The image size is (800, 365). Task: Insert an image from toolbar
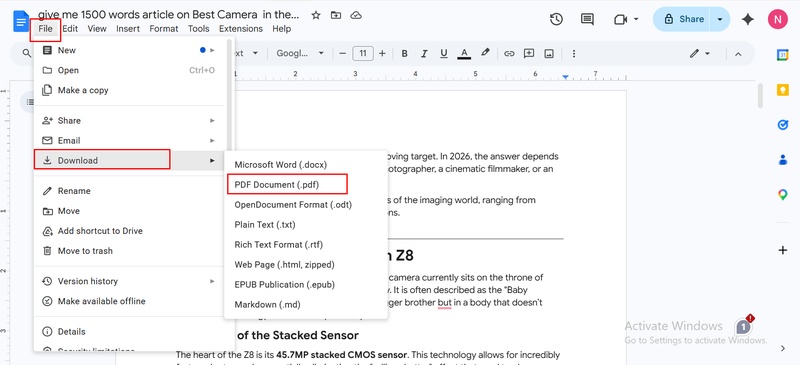tap(549, 53)
